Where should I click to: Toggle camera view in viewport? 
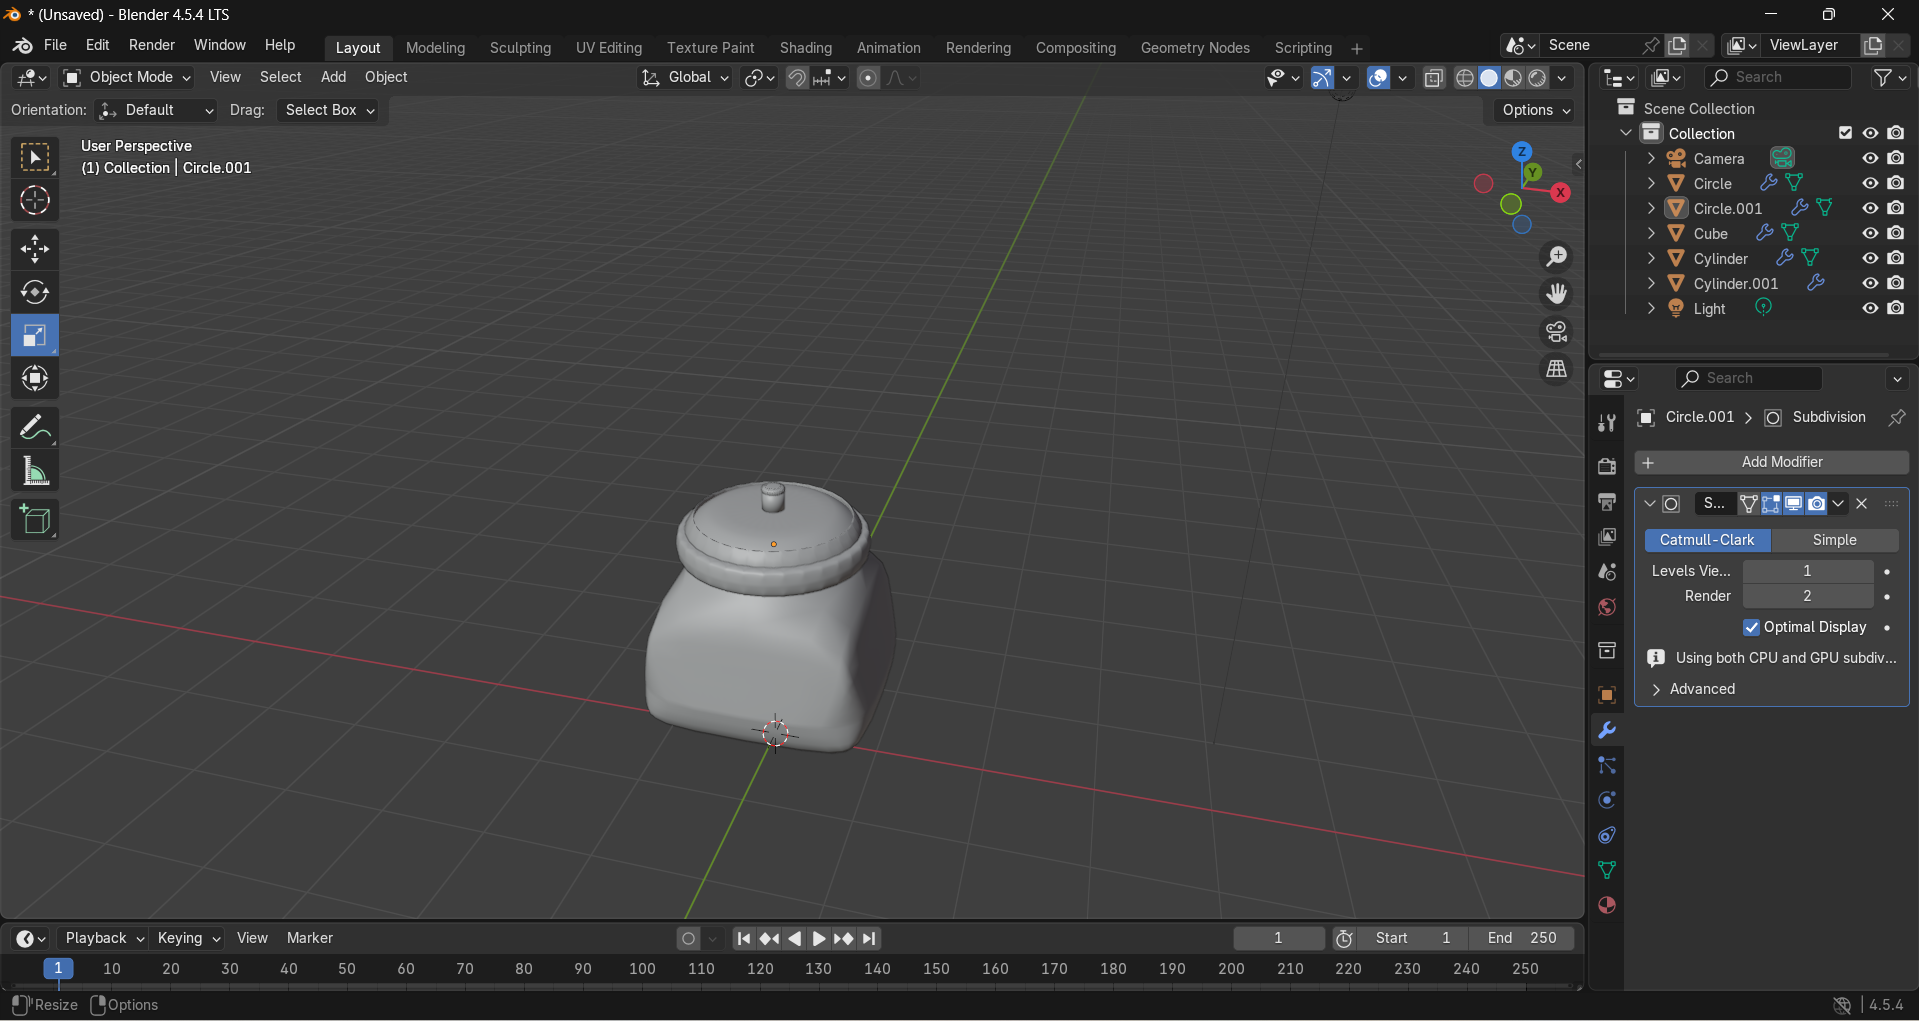(1556, 332)
